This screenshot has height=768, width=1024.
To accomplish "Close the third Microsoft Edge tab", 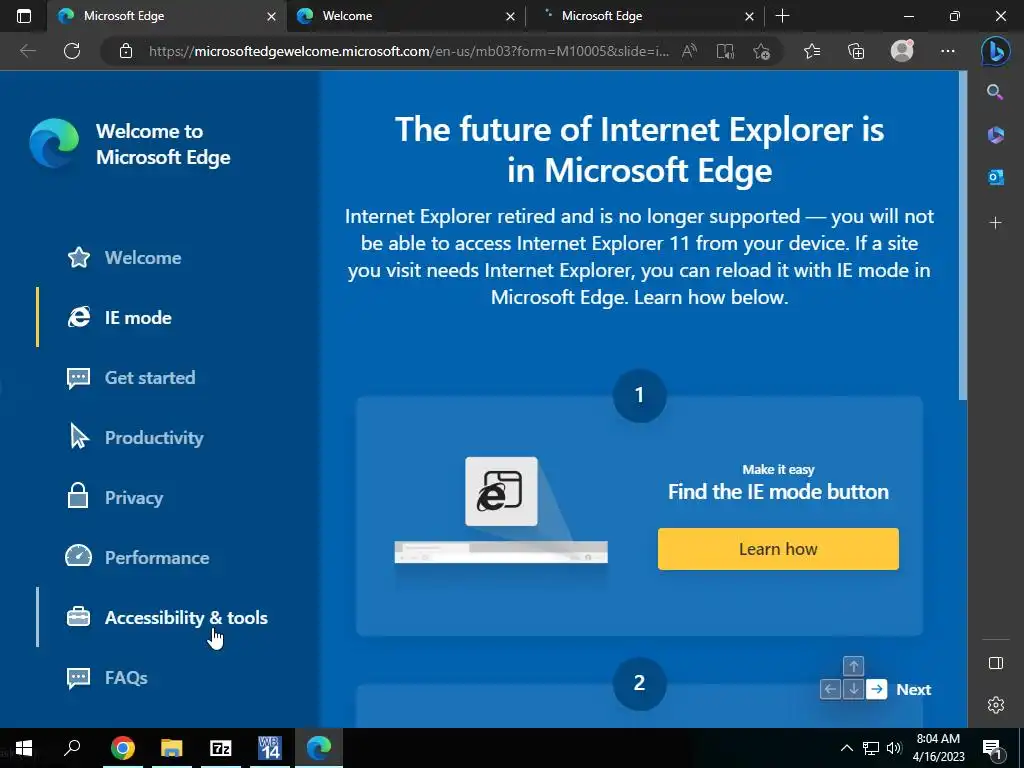I will pos(749,16).
